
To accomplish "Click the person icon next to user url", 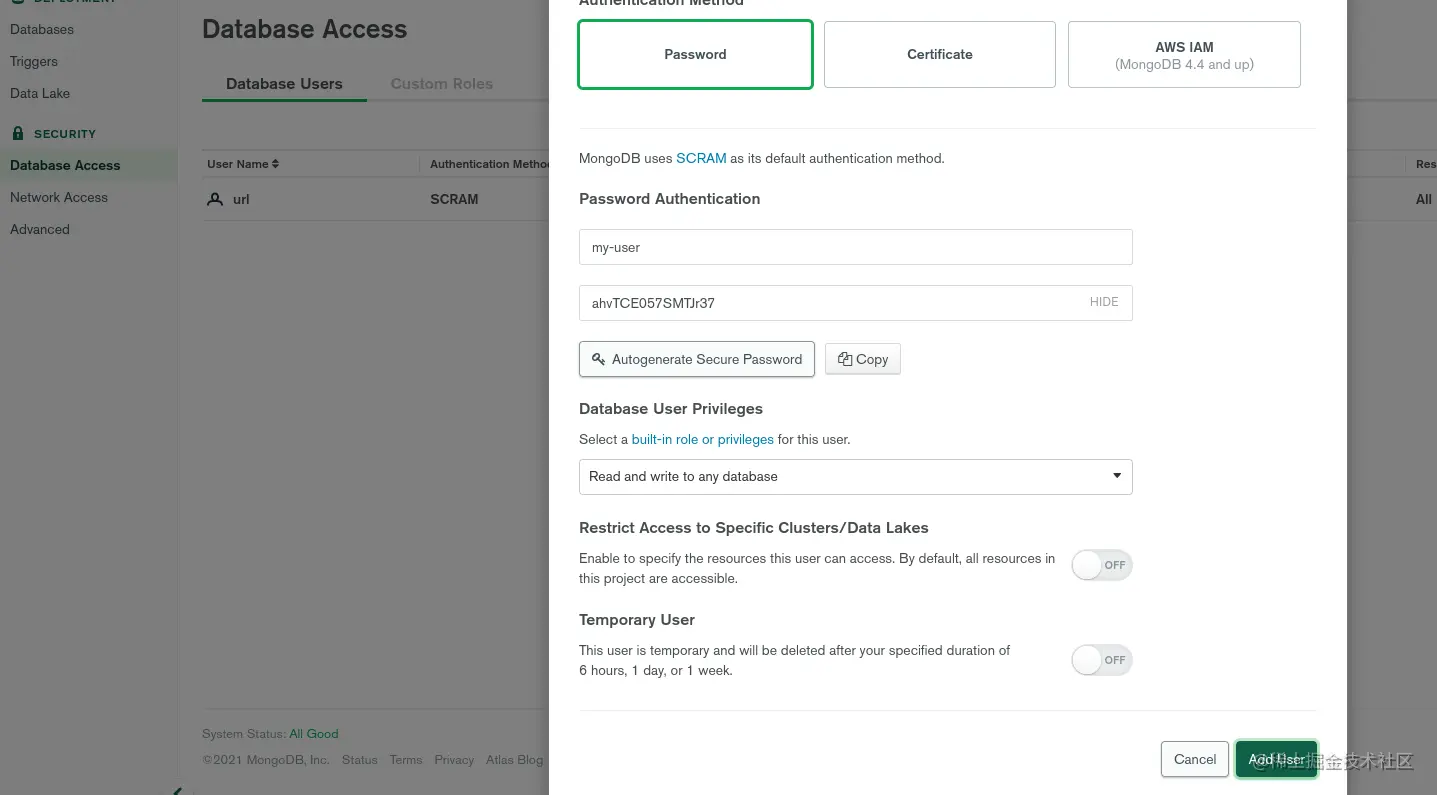I will [x=215, y=199].
